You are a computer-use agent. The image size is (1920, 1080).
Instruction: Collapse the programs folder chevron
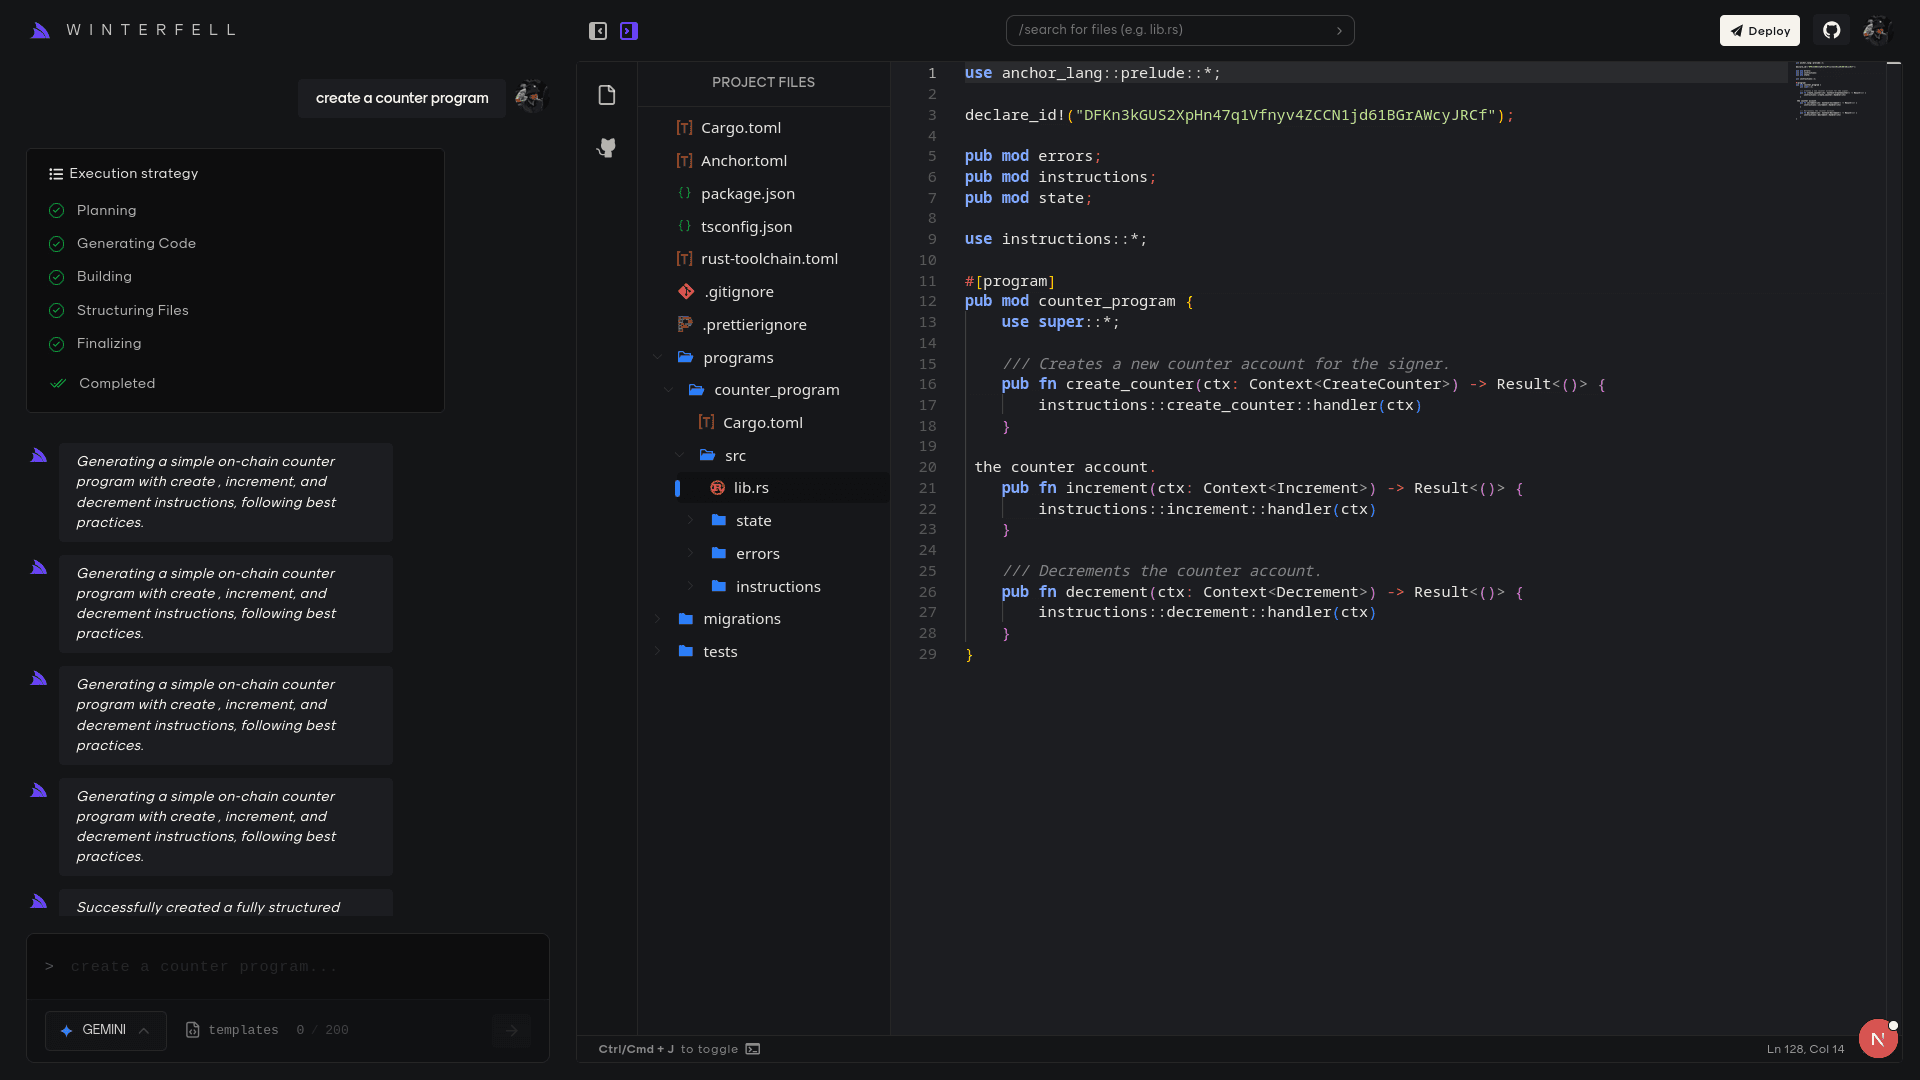click(657, 357)
